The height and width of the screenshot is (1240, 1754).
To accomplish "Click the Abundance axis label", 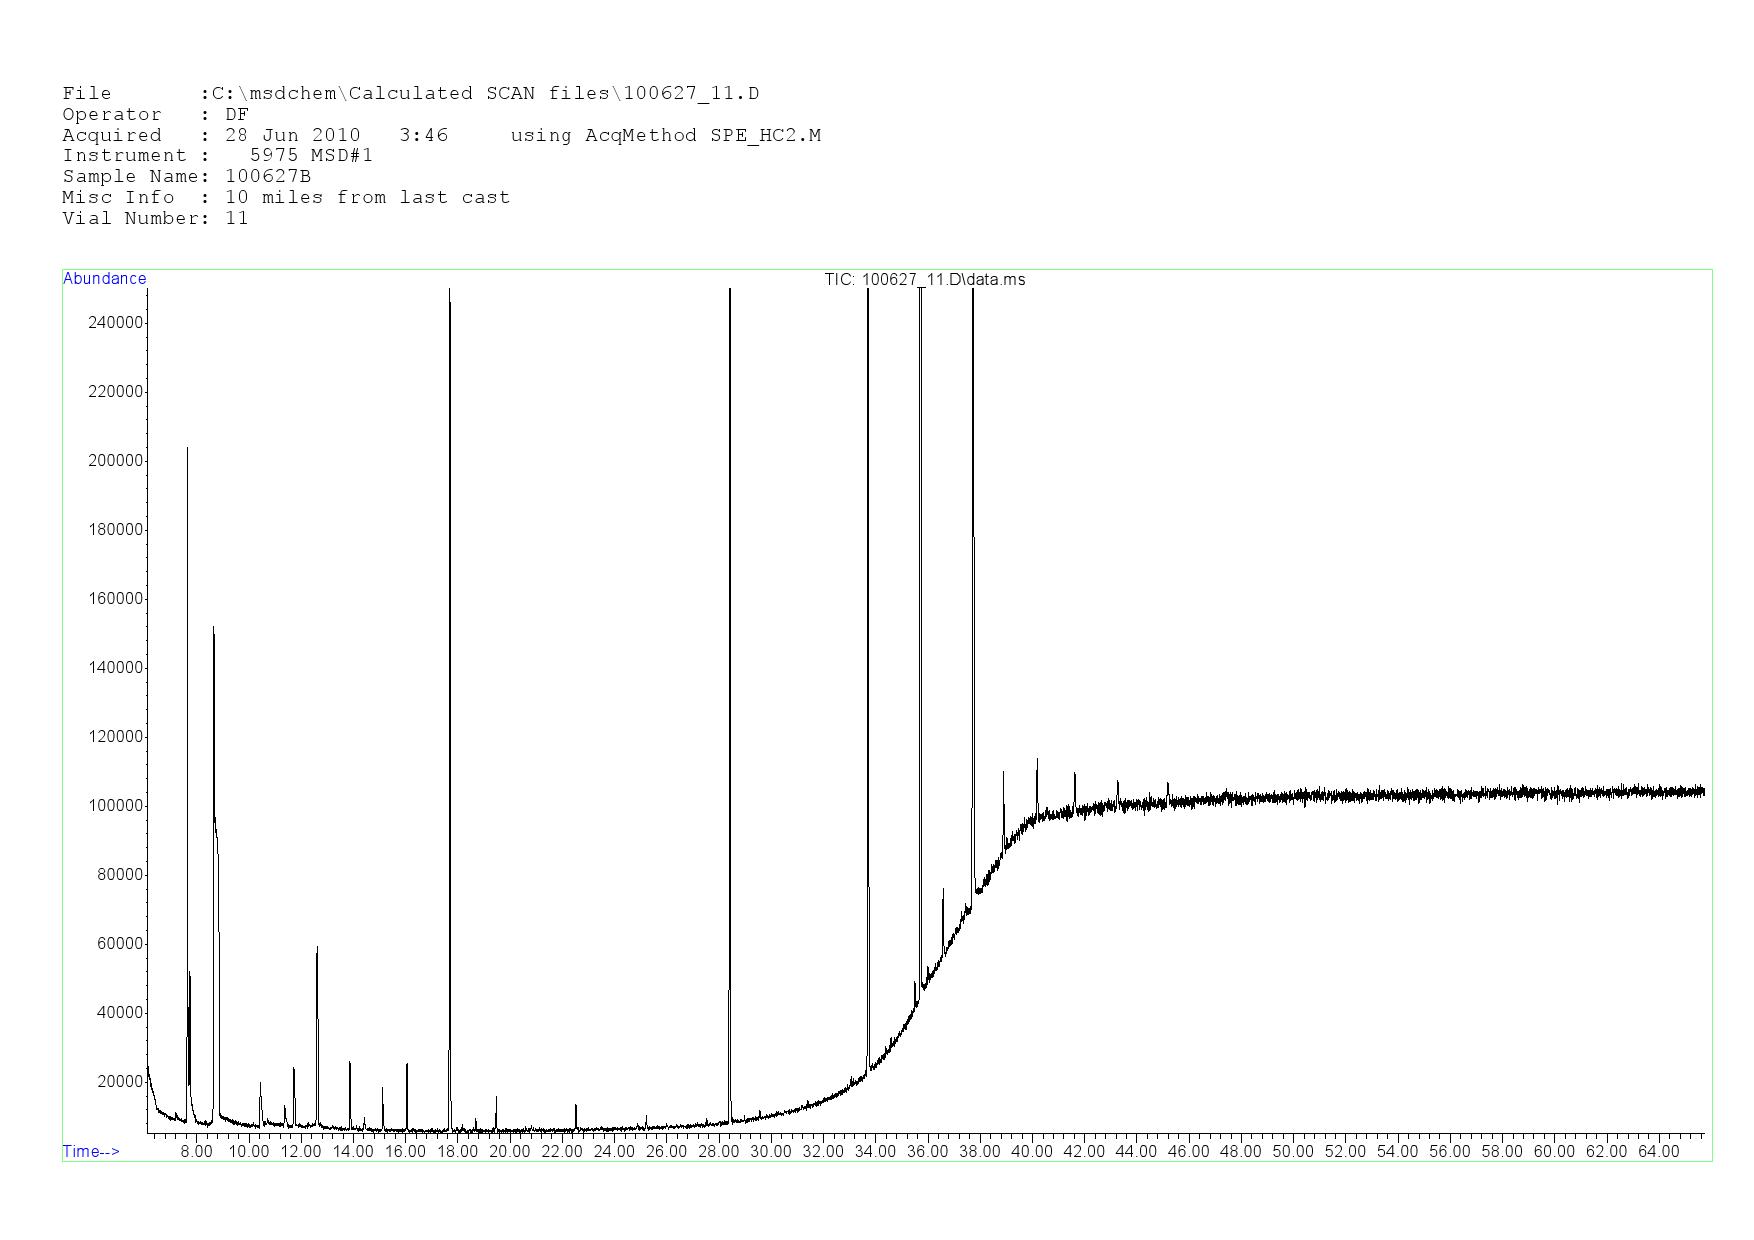I will pyautogui.click(x=104, y=279).
